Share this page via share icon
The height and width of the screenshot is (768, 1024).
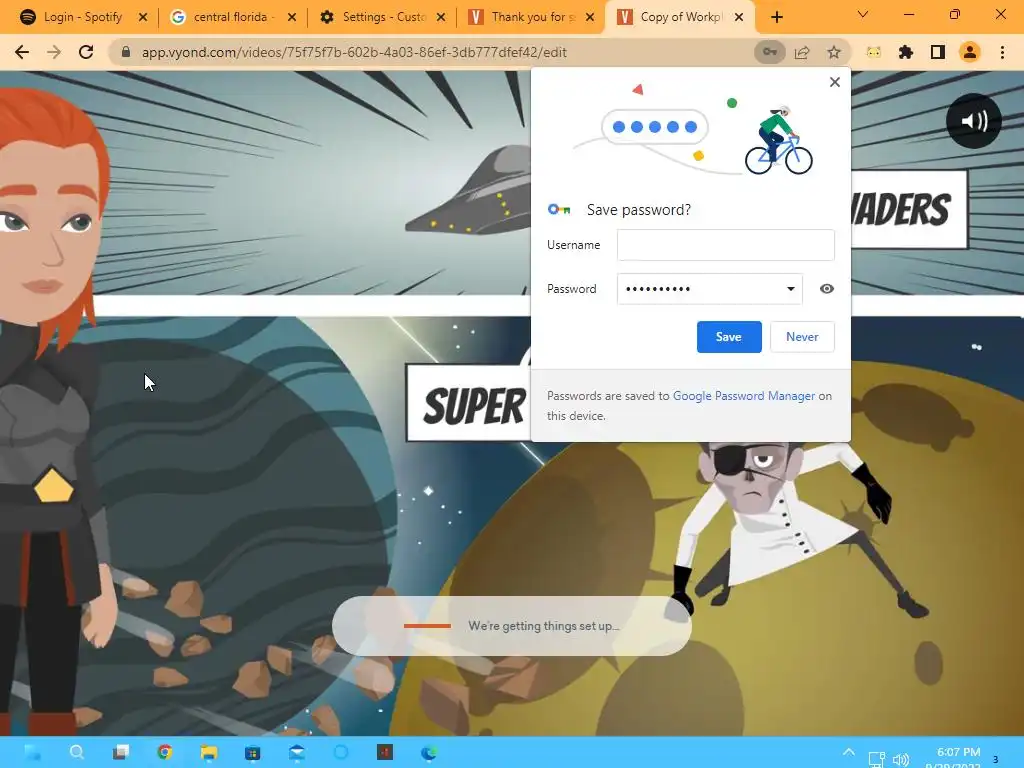pyautogui.click(x=802, y=52)
